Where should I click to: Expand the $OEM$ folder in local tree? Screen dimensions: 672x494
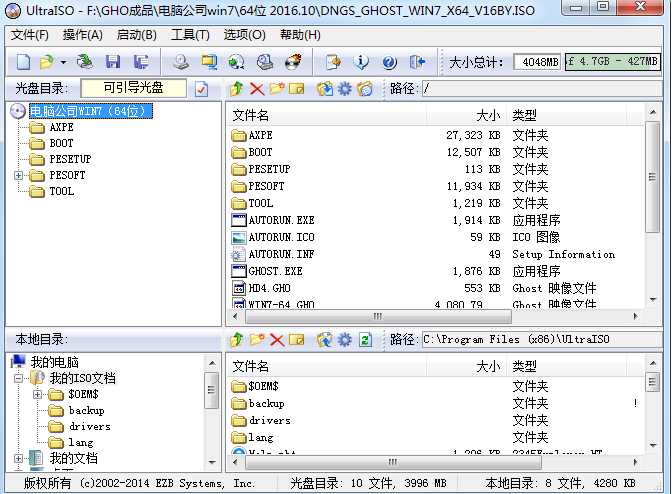pyautogui.click(x=37, y=394)
